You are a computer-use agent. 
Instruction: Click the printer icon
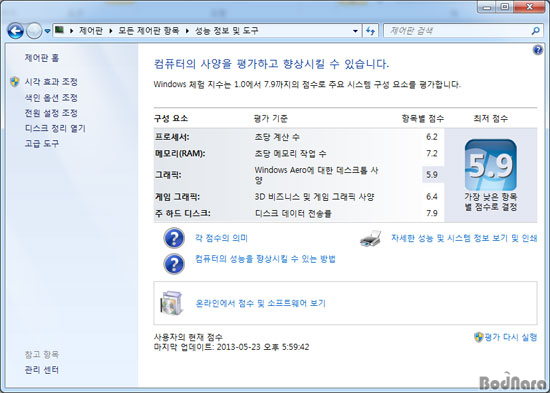tap(370, 239)
